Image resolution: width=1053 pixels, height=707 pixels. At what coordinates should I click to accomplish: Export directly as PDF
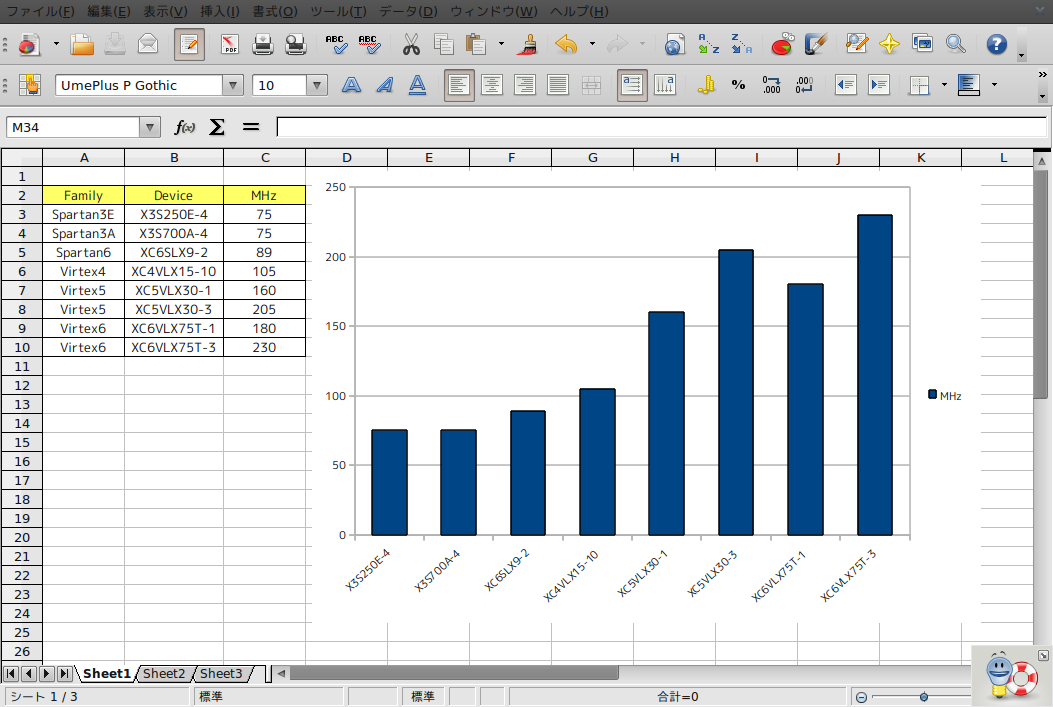click(230, 45)
